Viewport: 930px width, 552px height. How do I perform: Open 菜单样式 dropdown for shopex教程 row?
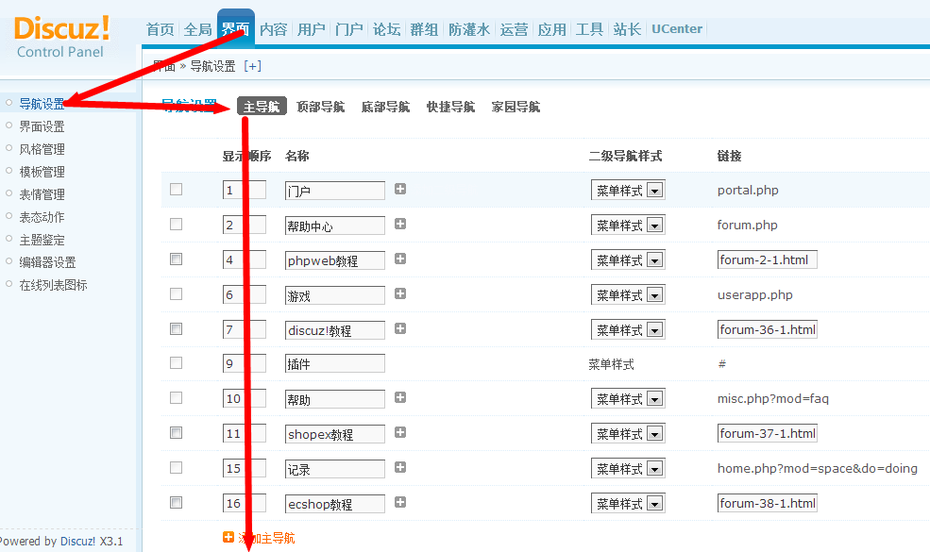click(628, 434)
